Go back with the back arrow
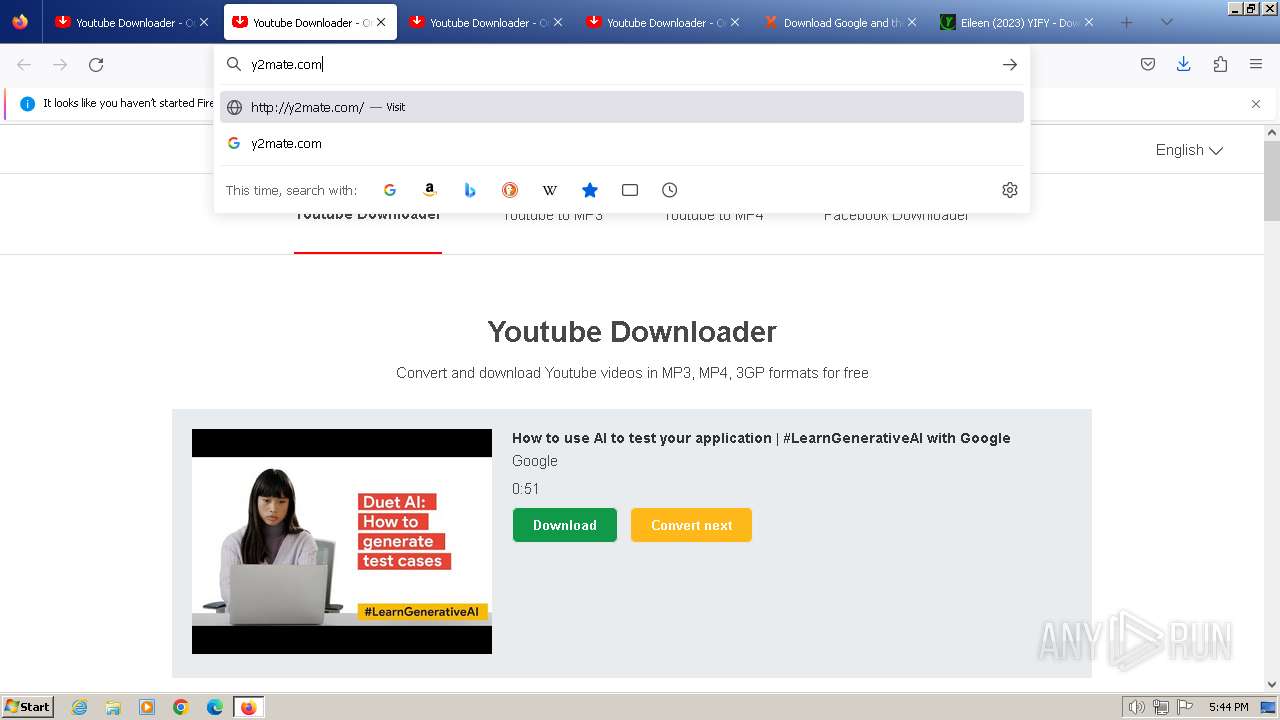This screenshot has height=720, width=1280. coord(24,65)
